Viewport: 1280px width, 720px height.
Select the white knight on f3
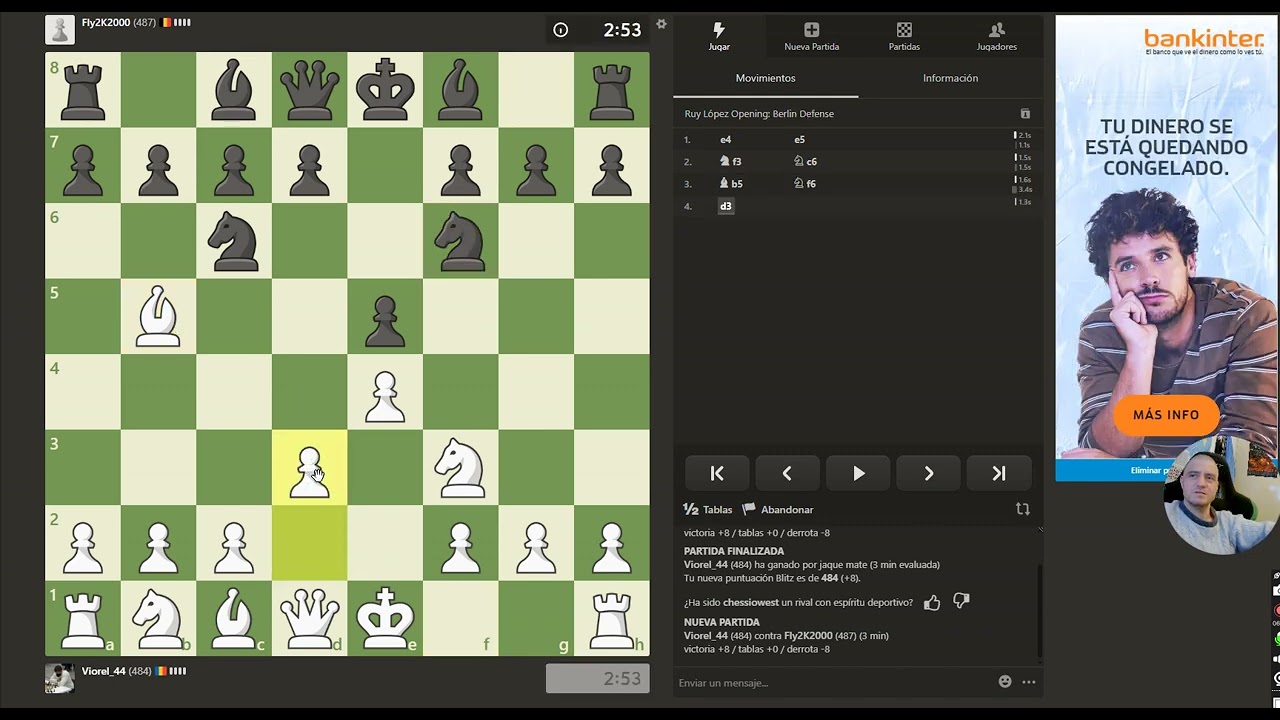[x=460, y=467]
